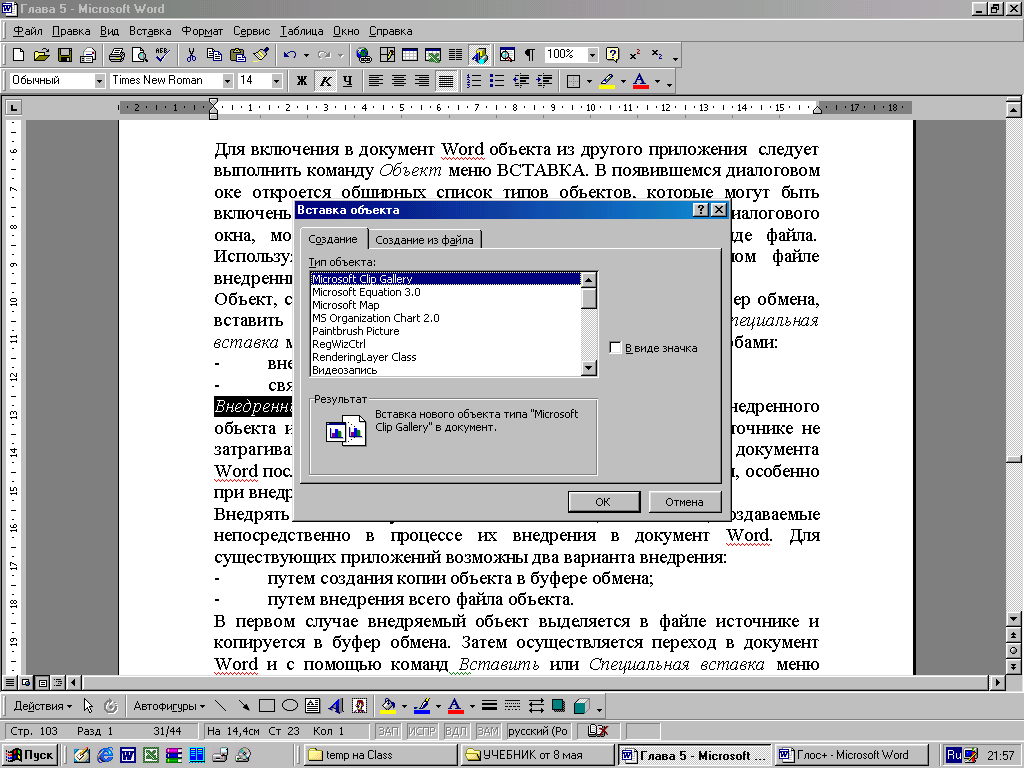The height and width of the screenshot is (768, 1024).
Task: Insert WordArt icon
Action: tap(336, 705)
